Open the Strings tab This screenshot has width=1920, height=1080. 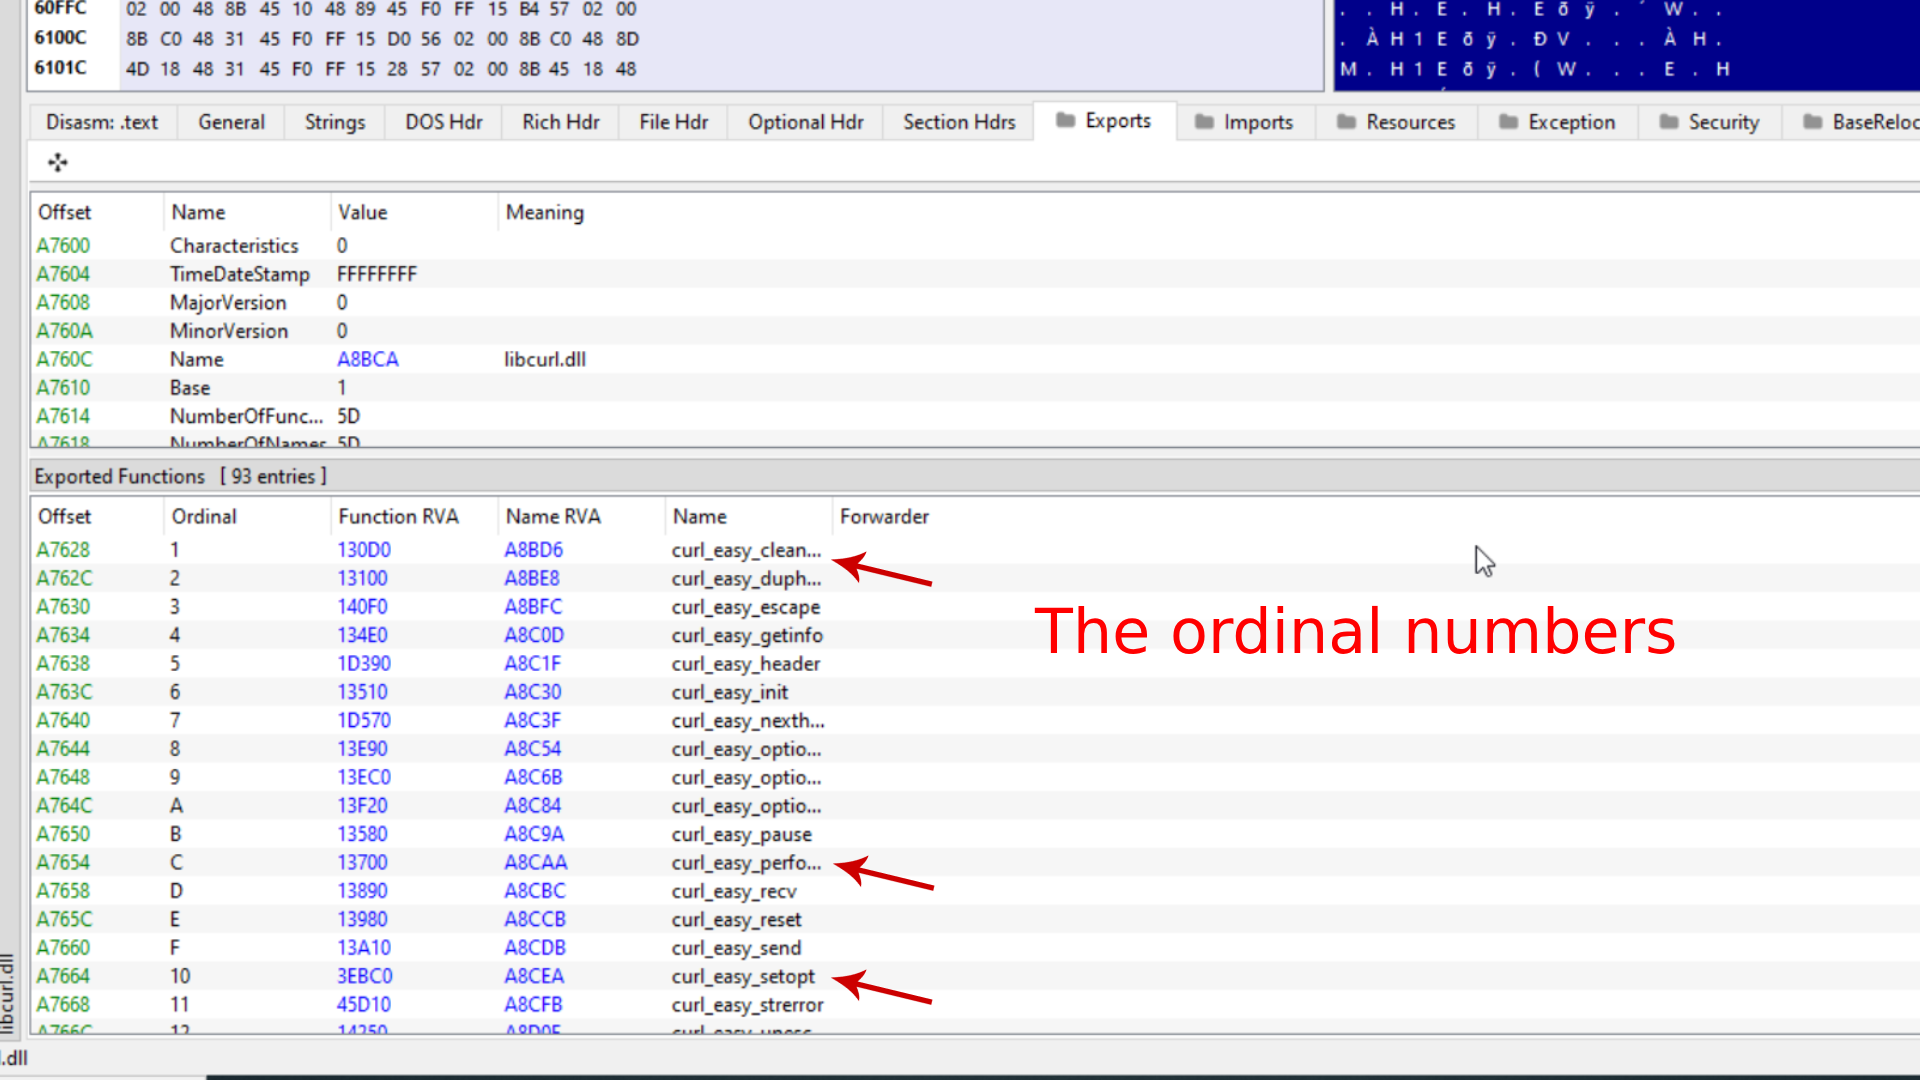[x=334, y=122]
